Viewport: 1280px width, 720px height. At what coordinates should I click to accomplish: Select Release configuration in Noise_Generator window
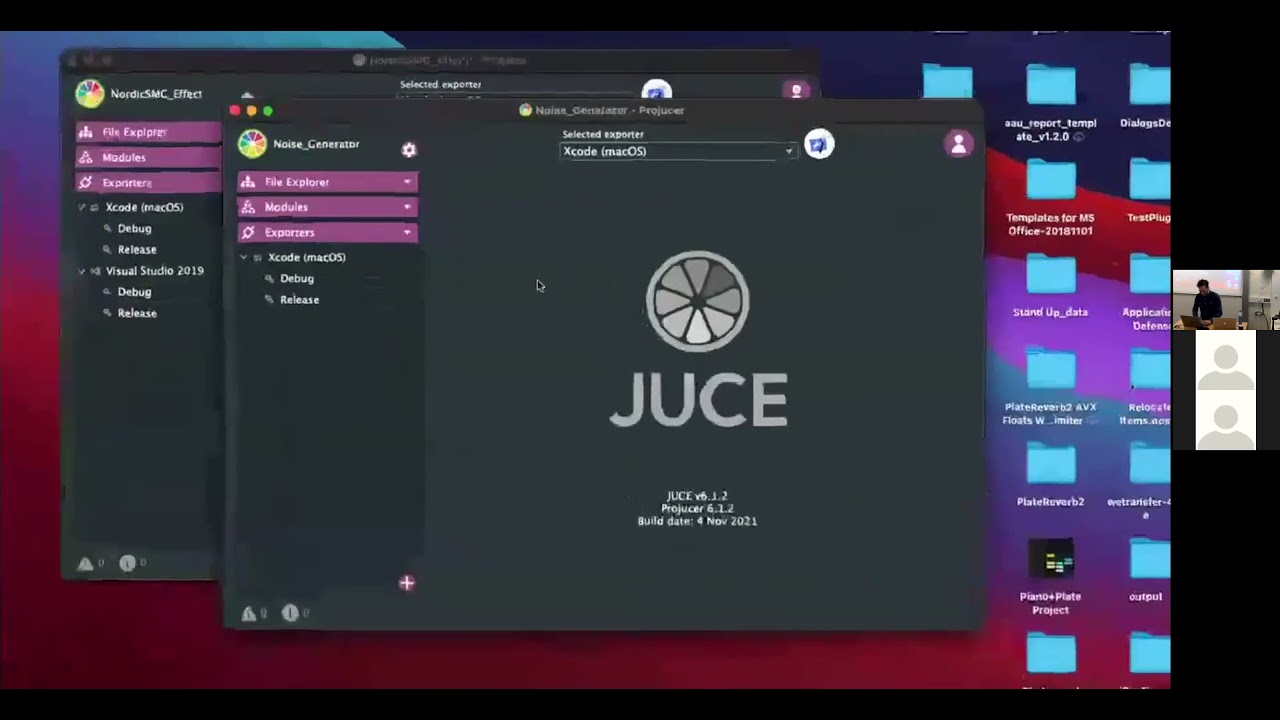tap(299, 300)
